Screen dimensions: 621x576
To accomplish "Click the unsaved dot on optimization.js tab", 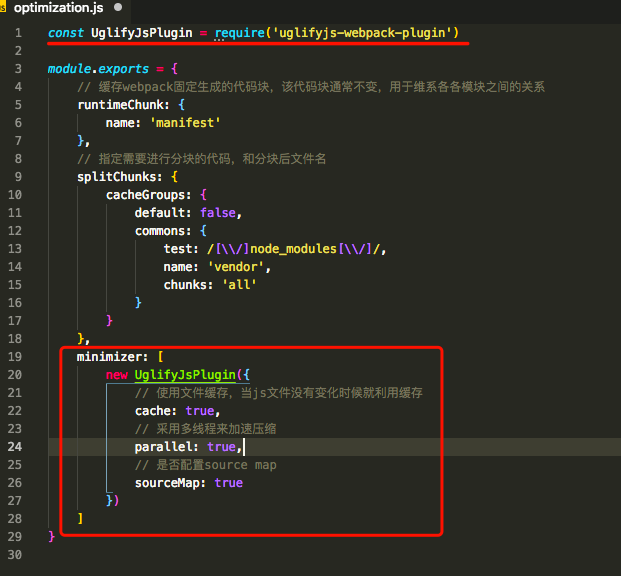I will (118, 7).
